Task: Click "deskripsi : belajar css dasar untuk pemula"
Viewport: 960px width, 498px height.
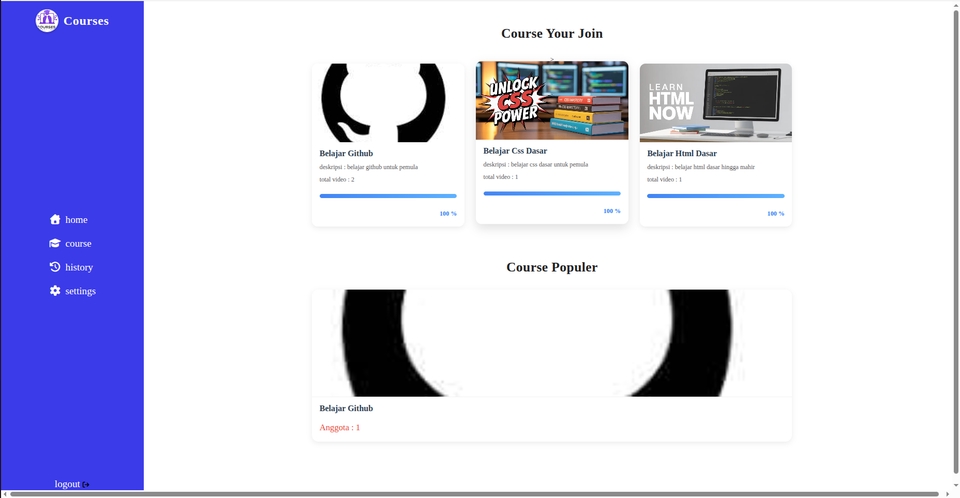Action: tap(536, 164)
